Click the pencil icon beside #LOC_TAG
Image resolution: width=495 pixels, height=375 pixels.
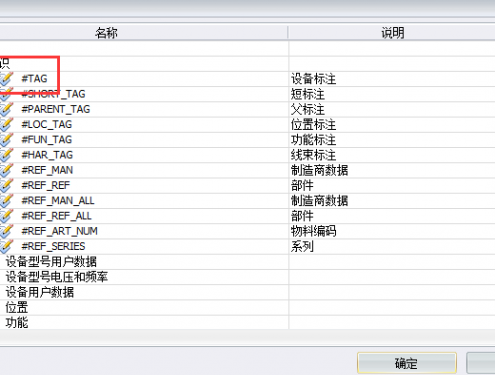click(6, 125)
